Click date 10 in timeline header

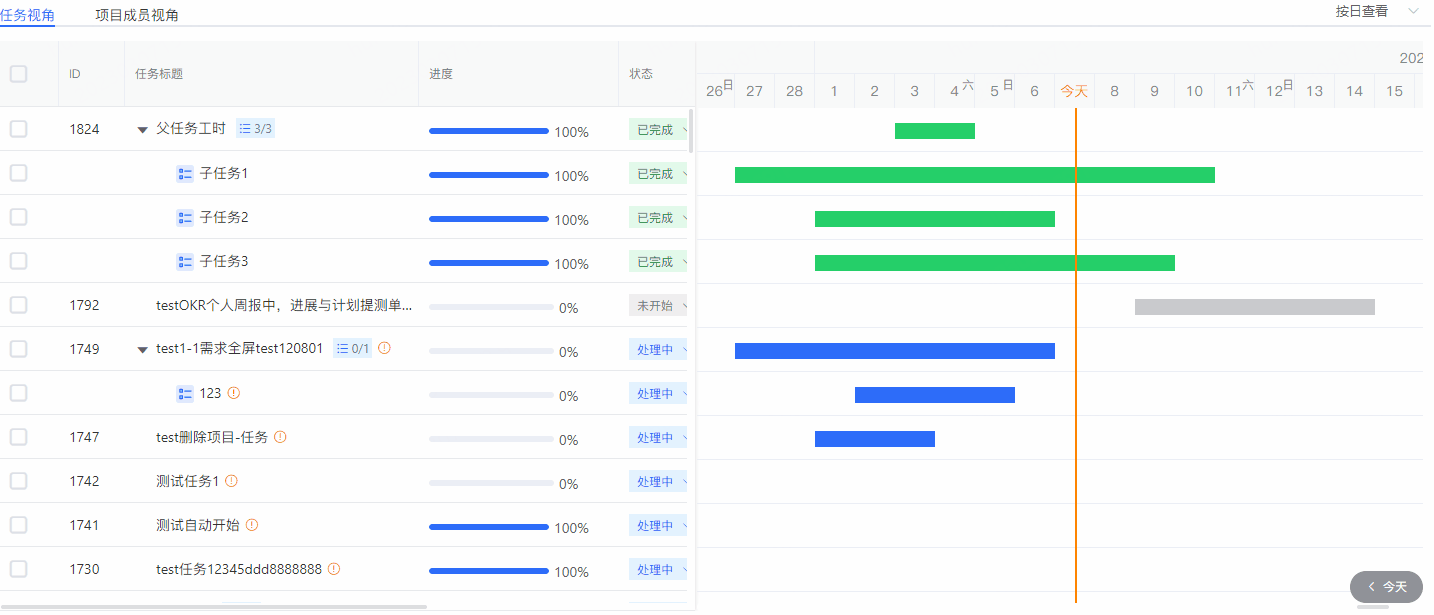coord(1194,91)
